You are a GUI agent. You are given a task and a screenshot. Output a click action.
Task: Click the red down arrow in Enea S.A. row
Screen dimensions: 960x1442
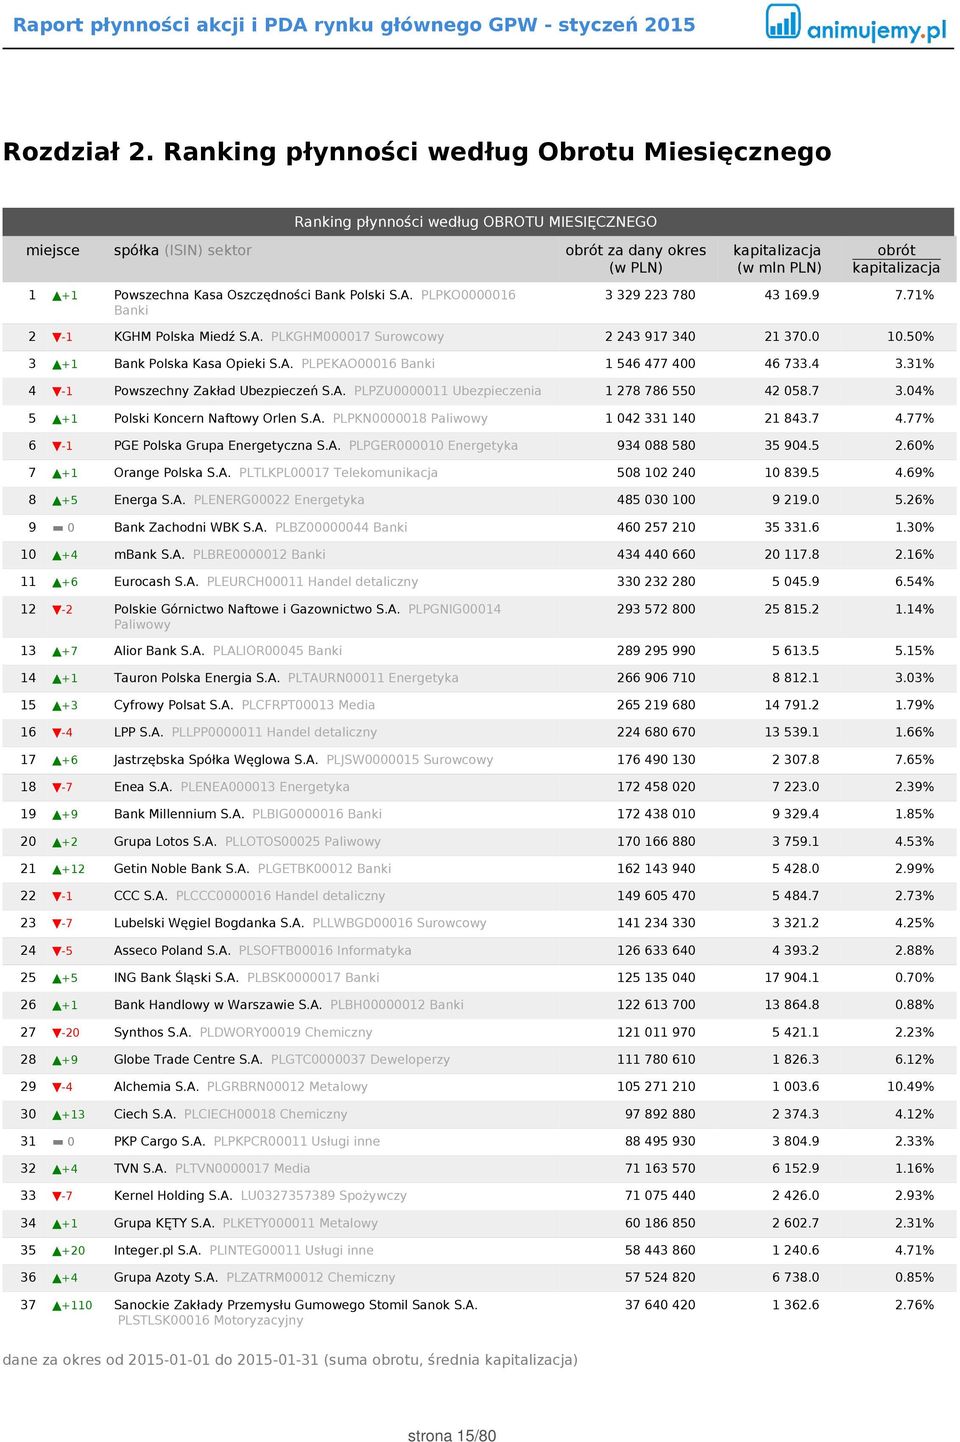[57, 787]
